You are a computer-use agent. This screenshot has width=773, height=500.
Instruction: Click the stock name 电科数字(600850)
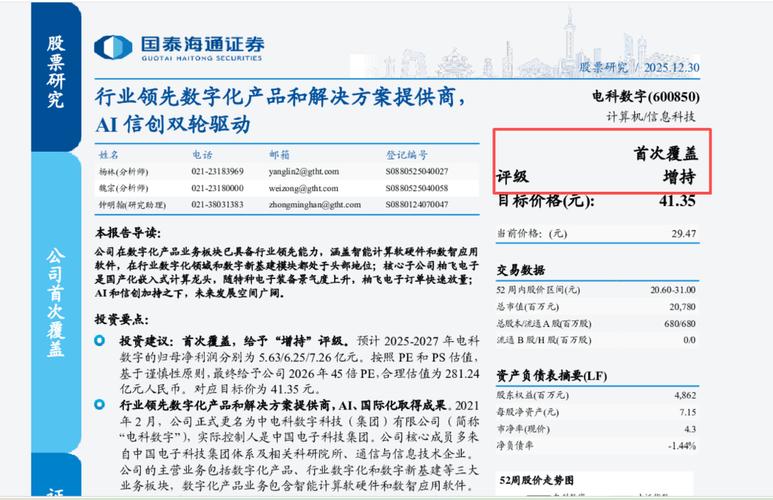645,96
